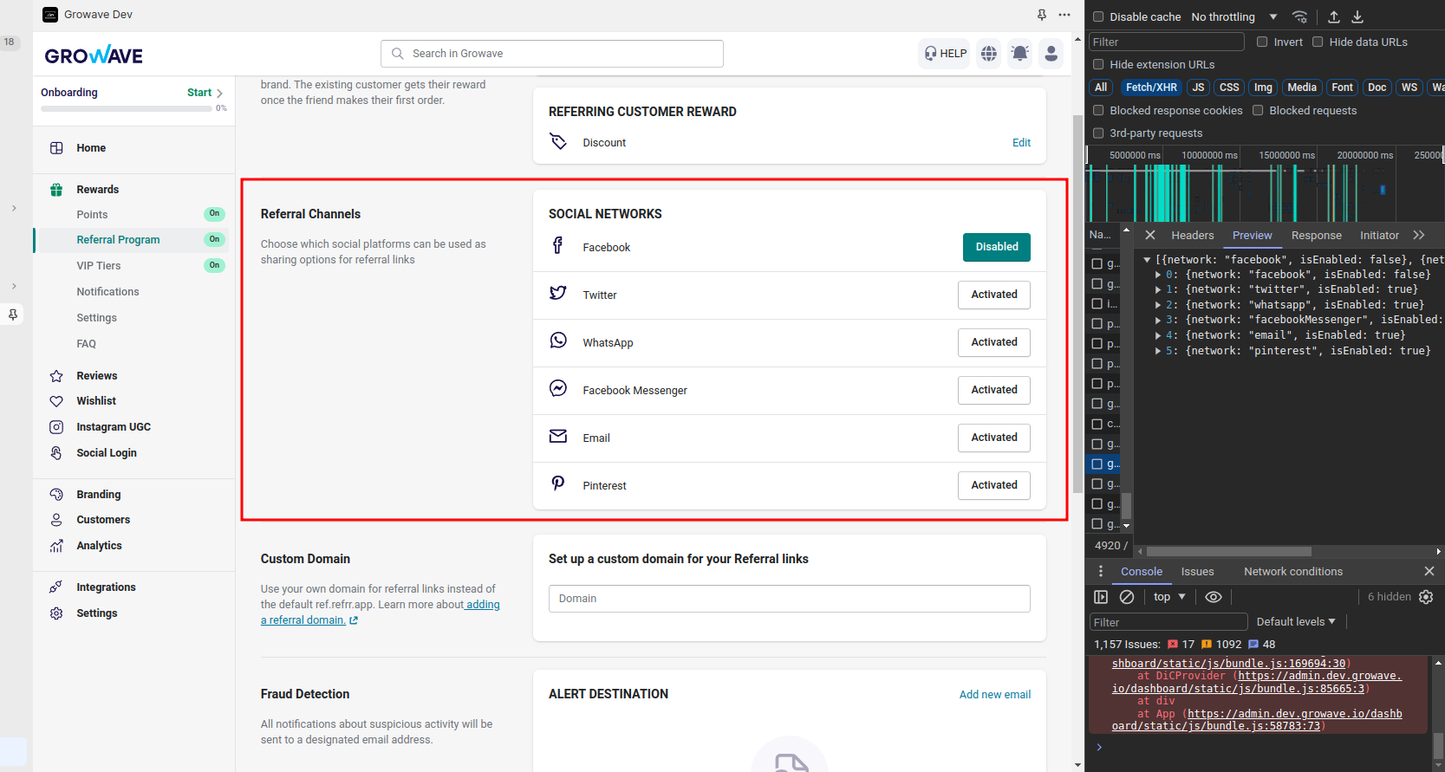Open the Wishlist heart icon

[x=57, y=401]
